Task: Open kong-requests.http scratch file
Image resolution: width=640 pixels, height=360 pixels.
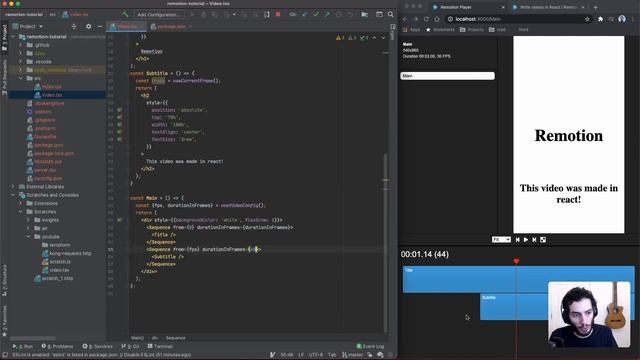Action: tap(67, 253)
